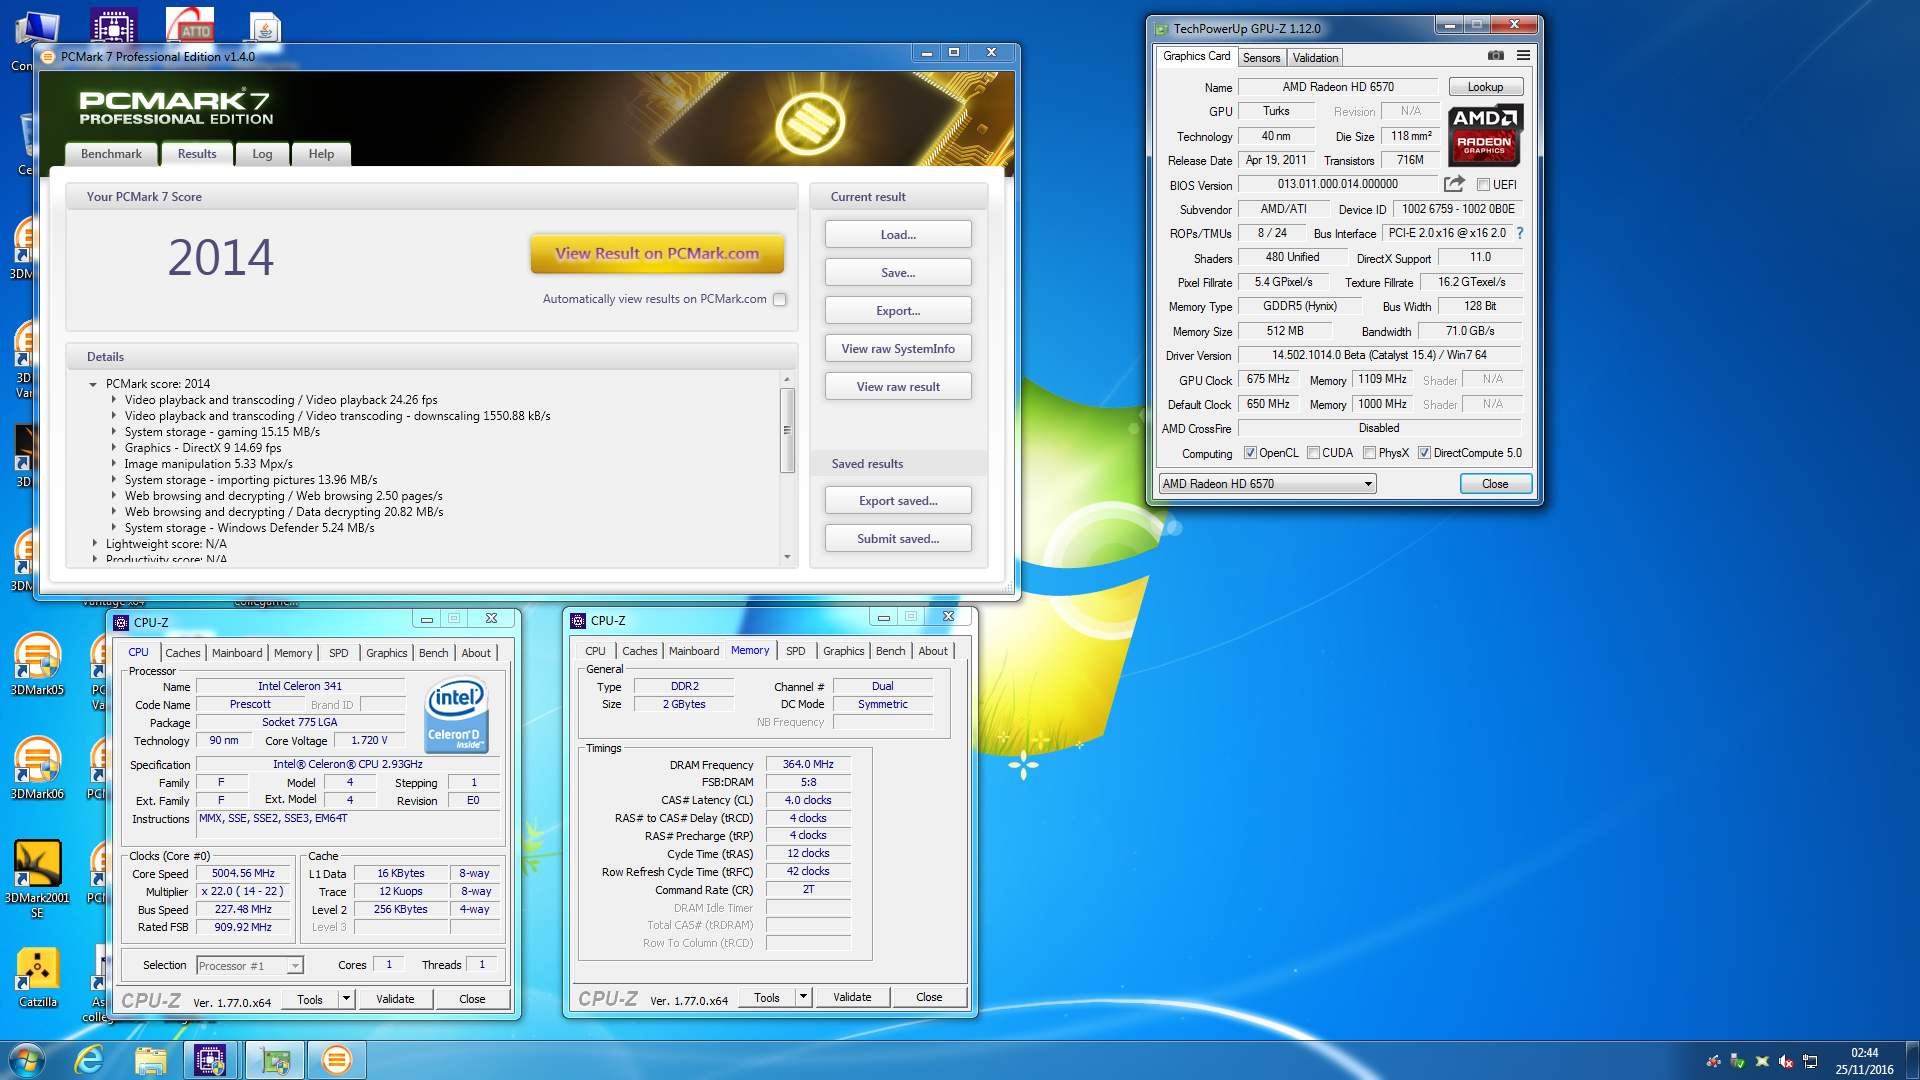Click the Windows Start orb
The image size is (1920, 1080).
click(27, 1060)
